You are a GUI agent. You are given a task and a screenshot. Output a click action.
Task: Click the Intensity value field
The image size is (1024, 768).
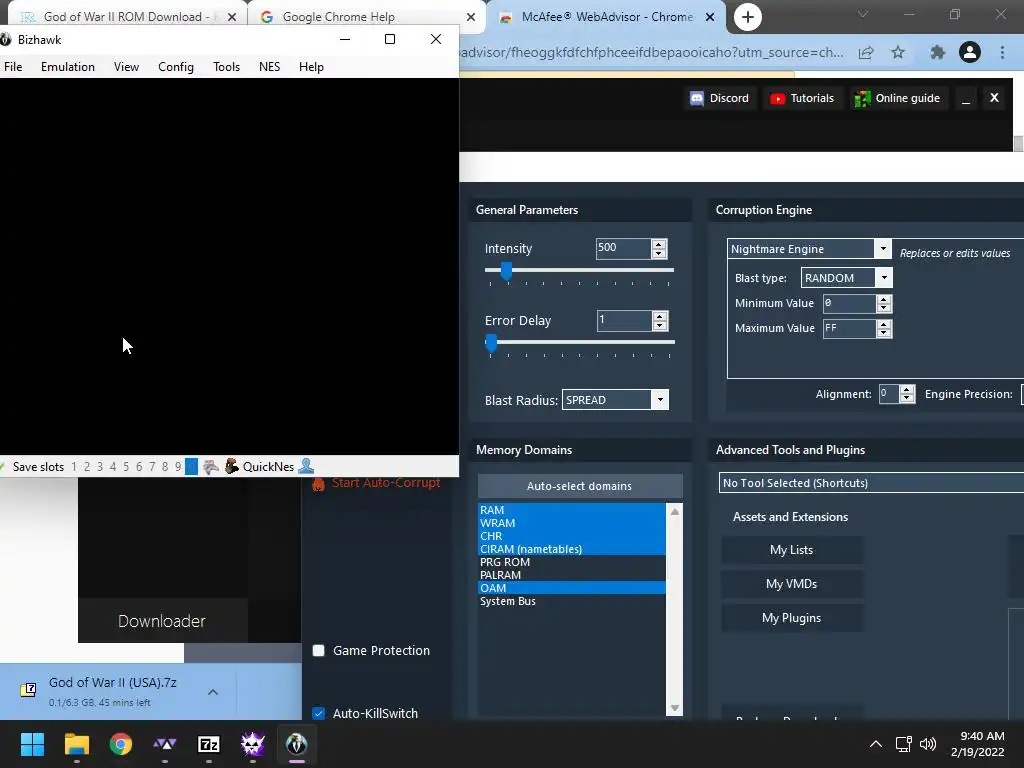coord(623,248)
